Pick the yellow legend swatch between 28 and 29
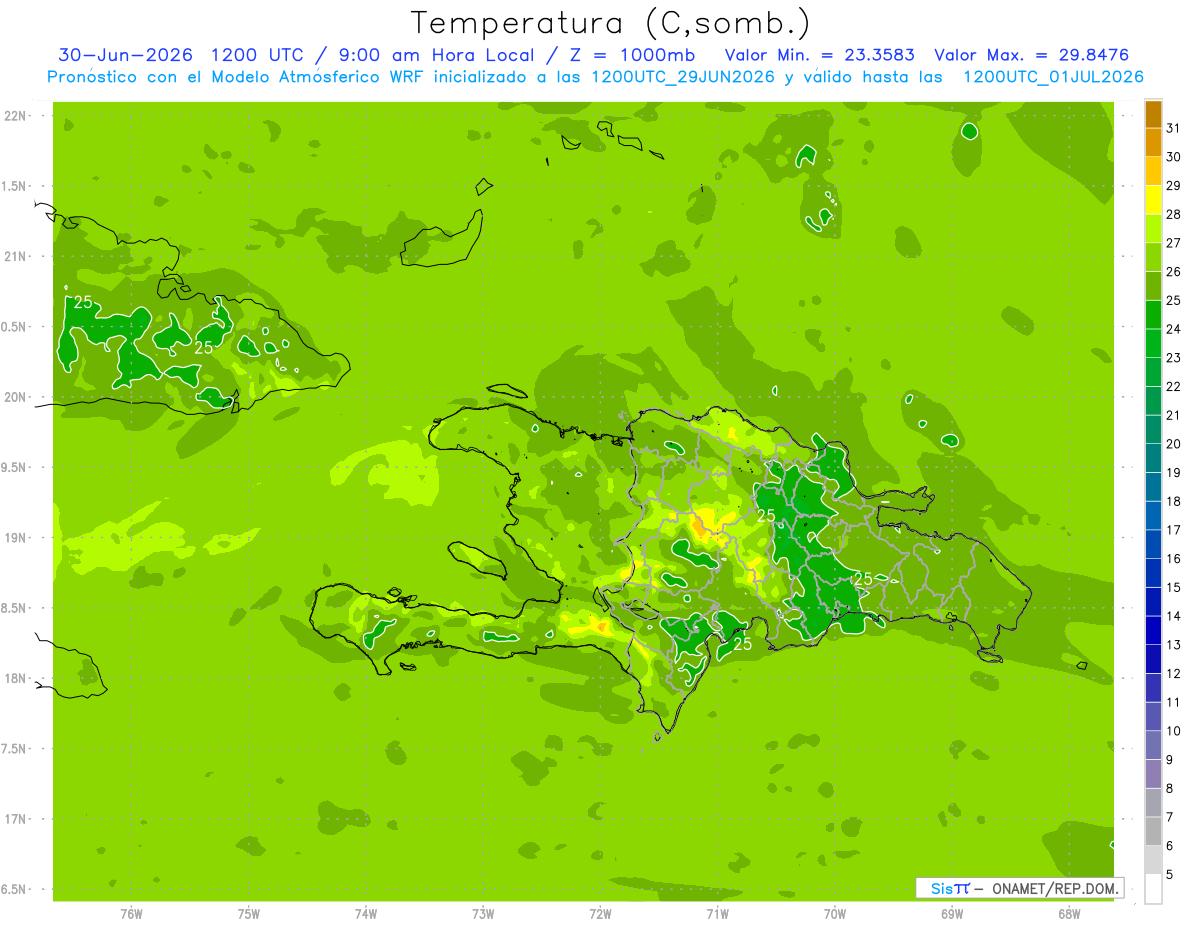This screenshot has height=927, width=1200. point(1153,200)
